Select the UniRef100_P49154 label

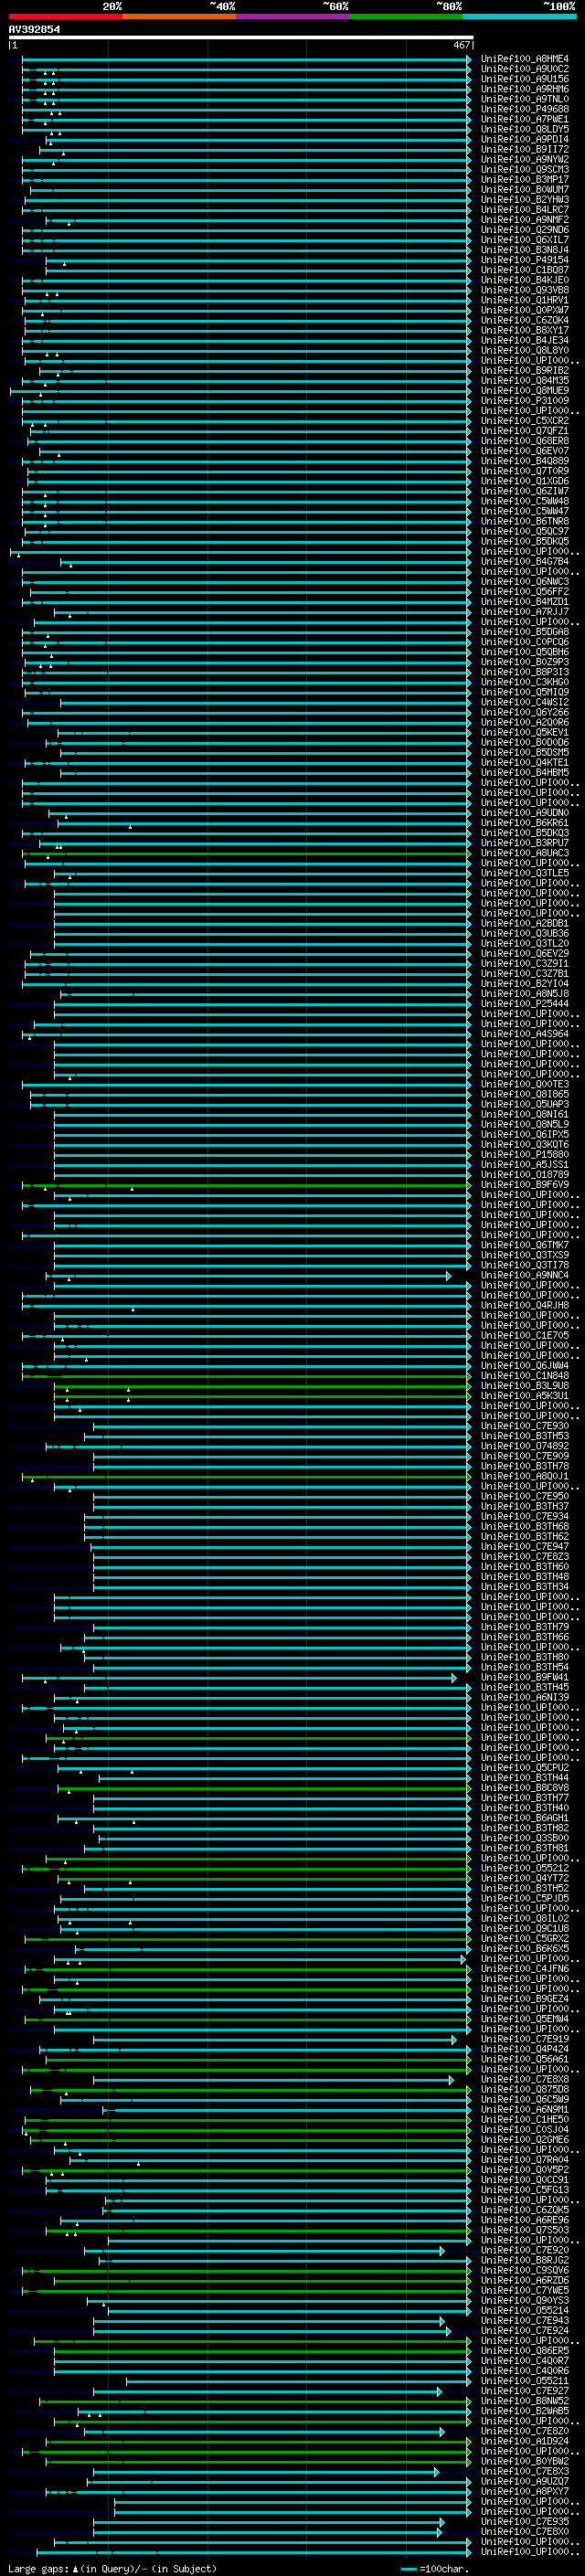click(x=525, y=260)
